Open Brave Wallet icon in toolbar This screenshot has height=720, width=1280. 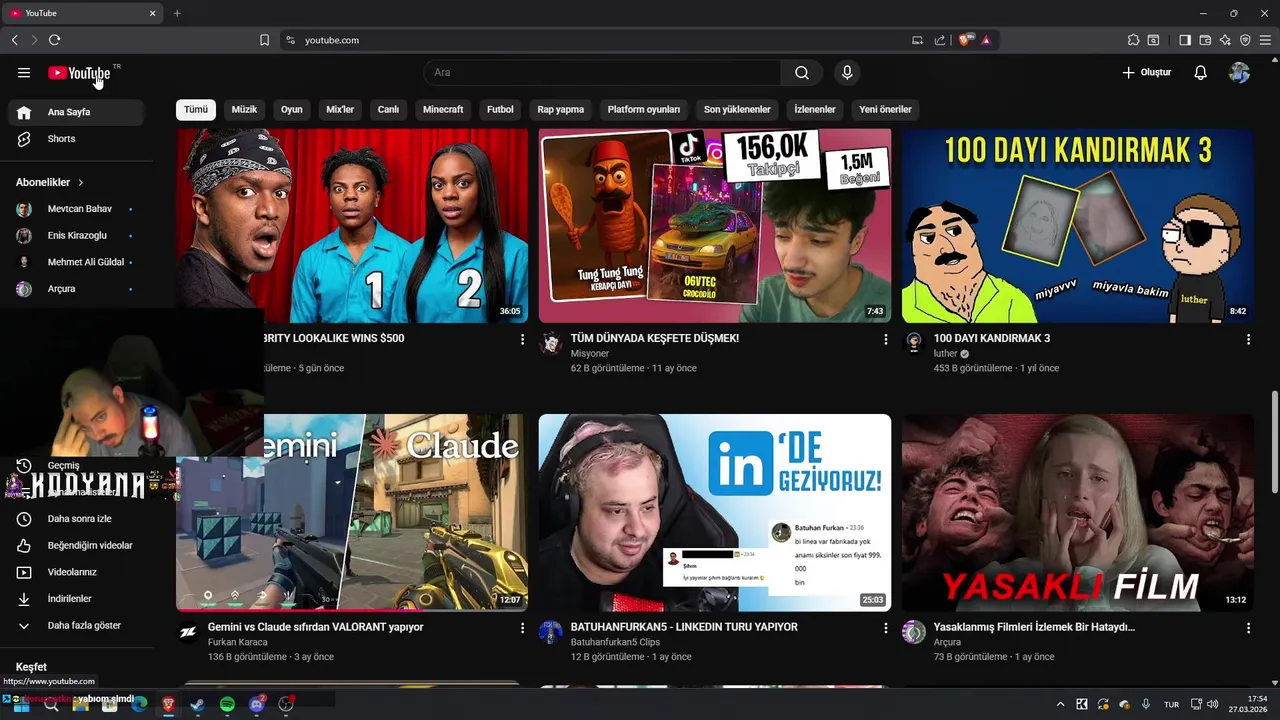click(1205, 40)
